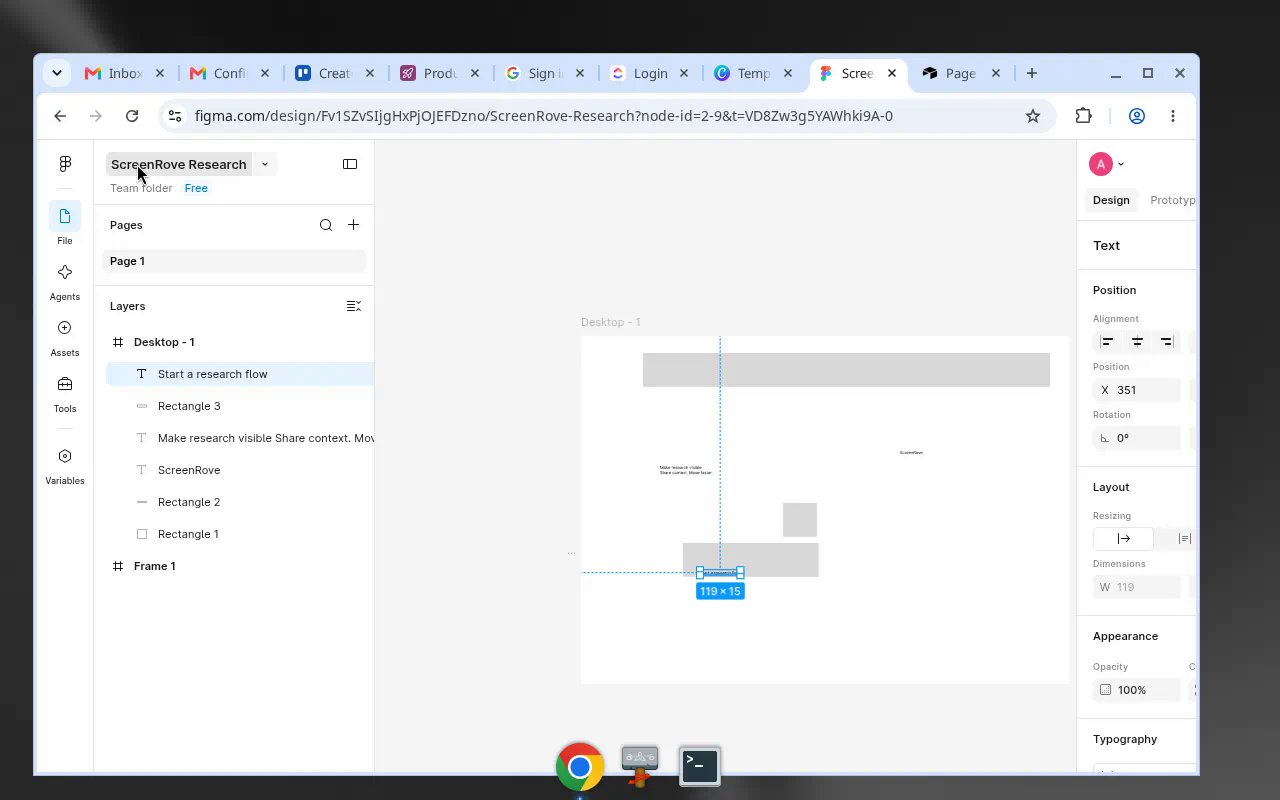Image resolution: width=1280 pixels, height=800 pixels.
Task: Open the Assets sidebar panel
Action: (x=65, y=328)
